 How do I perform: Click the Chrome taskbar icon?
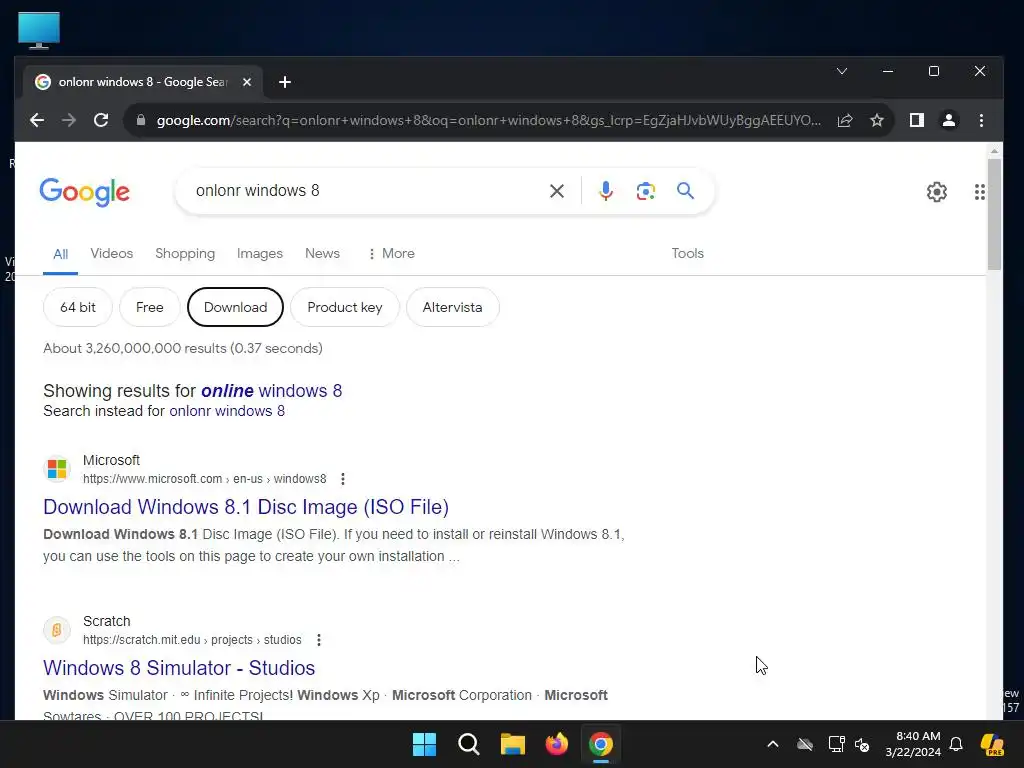[x=601, y=744]
